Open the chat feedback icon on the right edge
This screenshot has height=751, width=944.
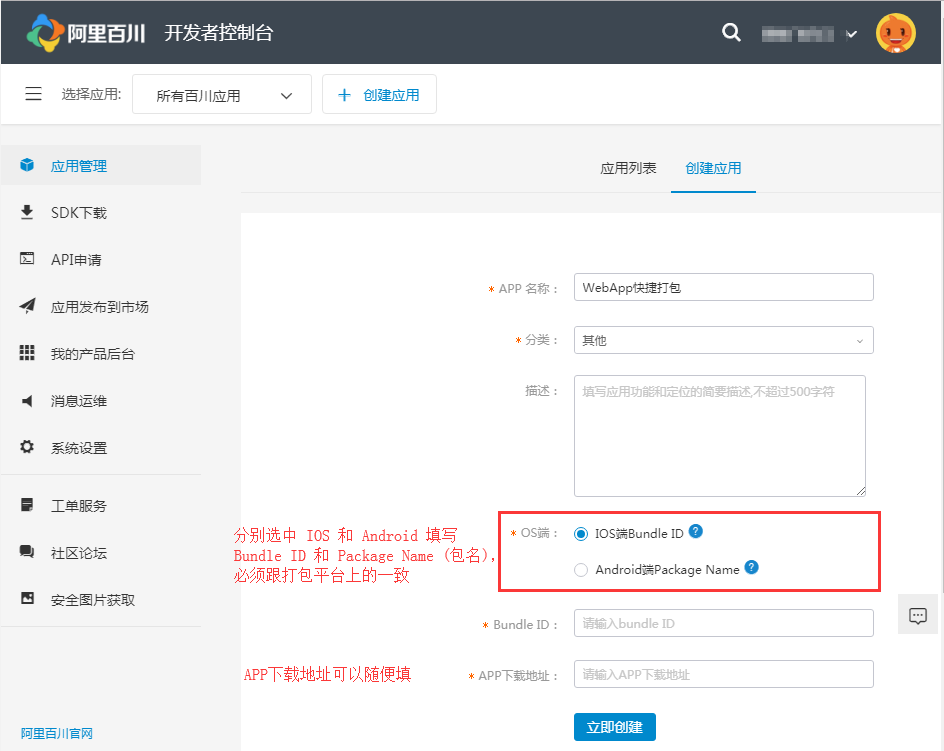pos(918,616)
